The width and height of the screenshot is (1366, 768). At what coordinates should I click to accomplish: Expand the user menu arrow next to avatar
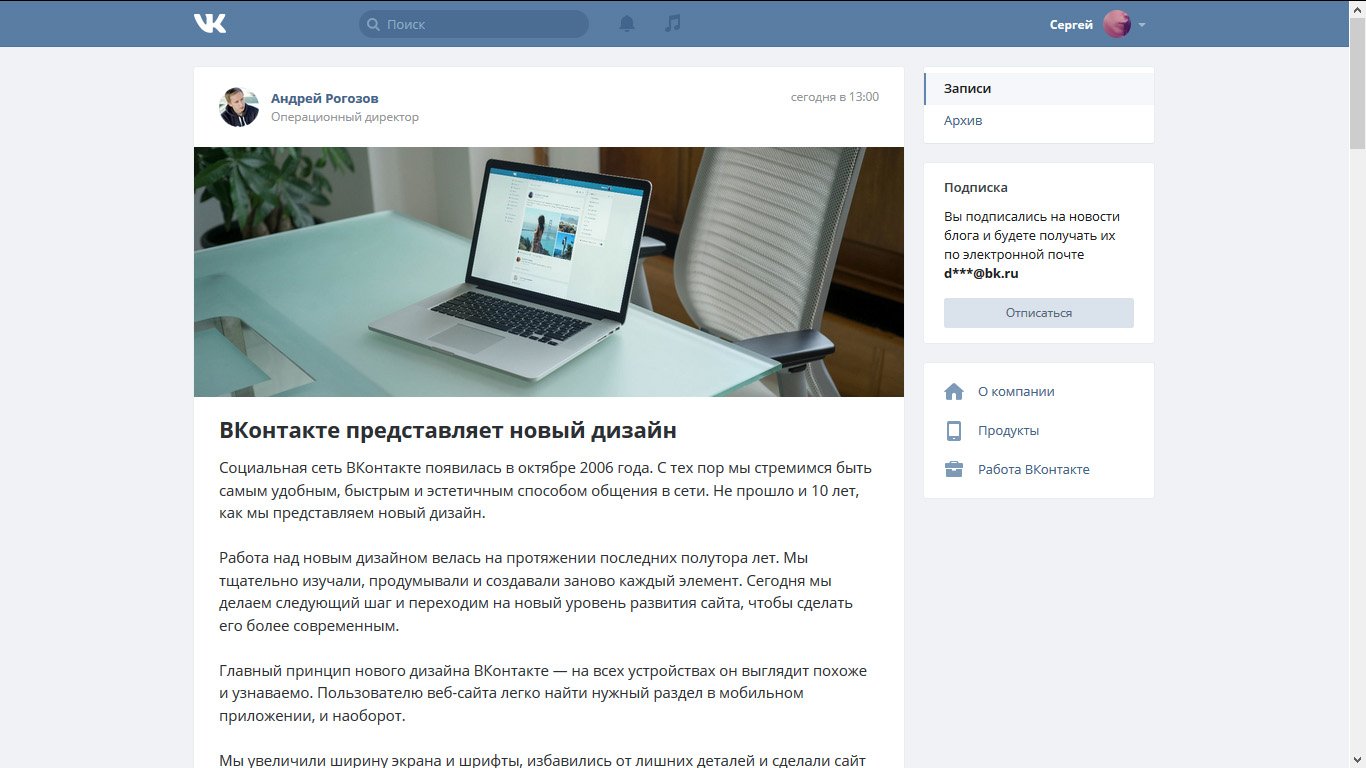[x=1142, y=25]
